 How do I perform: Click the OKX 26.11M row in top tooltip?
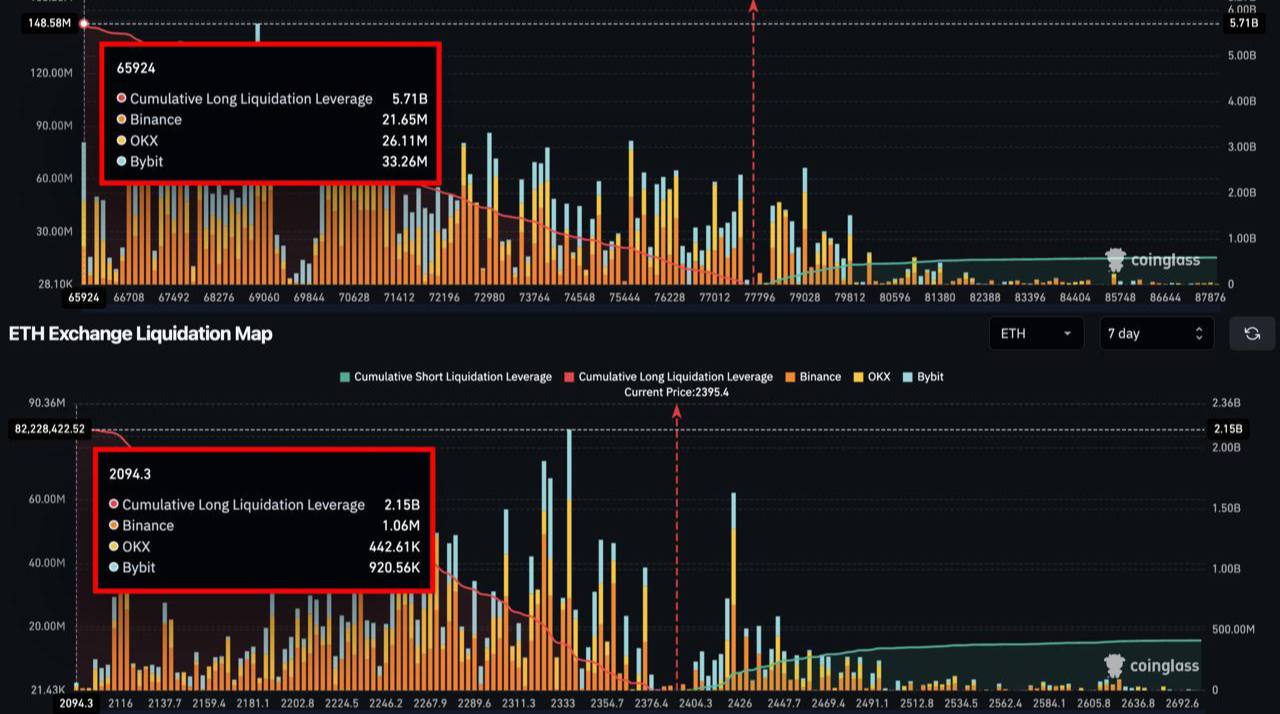[272, 140]
